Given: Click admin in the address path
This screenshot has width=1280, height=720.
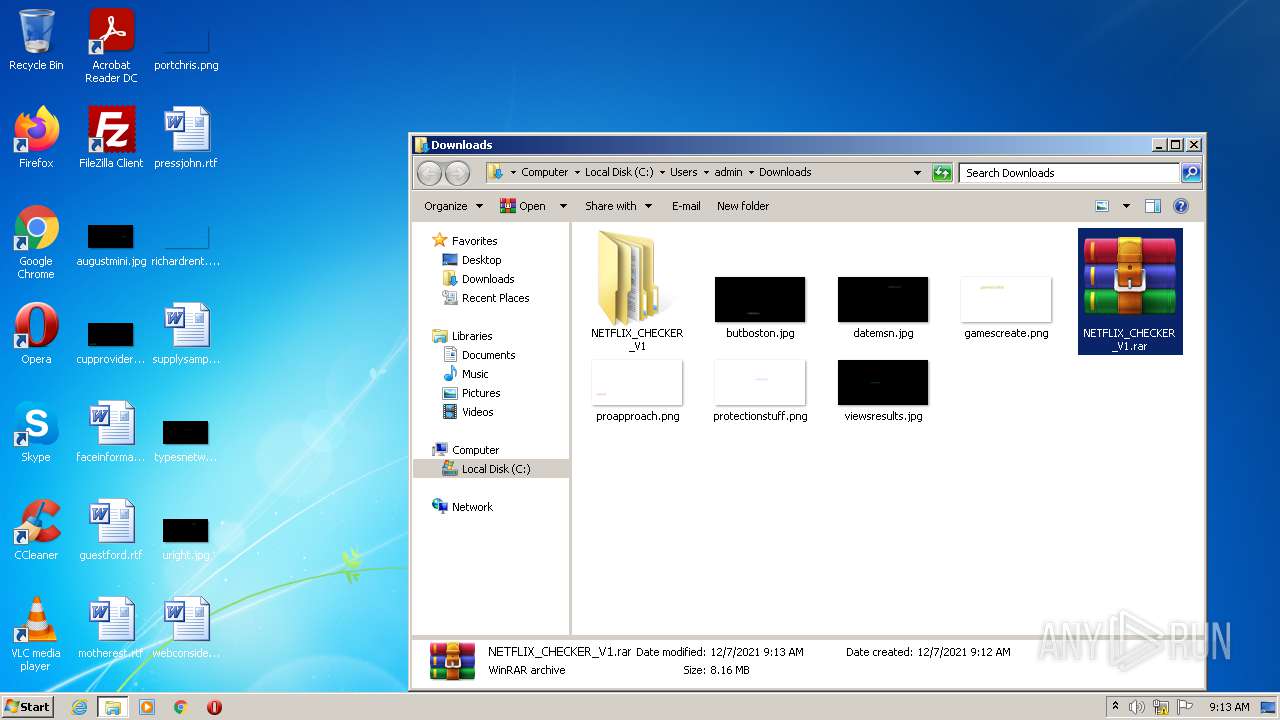Looking at the screenshot, I should coord(728,172).
